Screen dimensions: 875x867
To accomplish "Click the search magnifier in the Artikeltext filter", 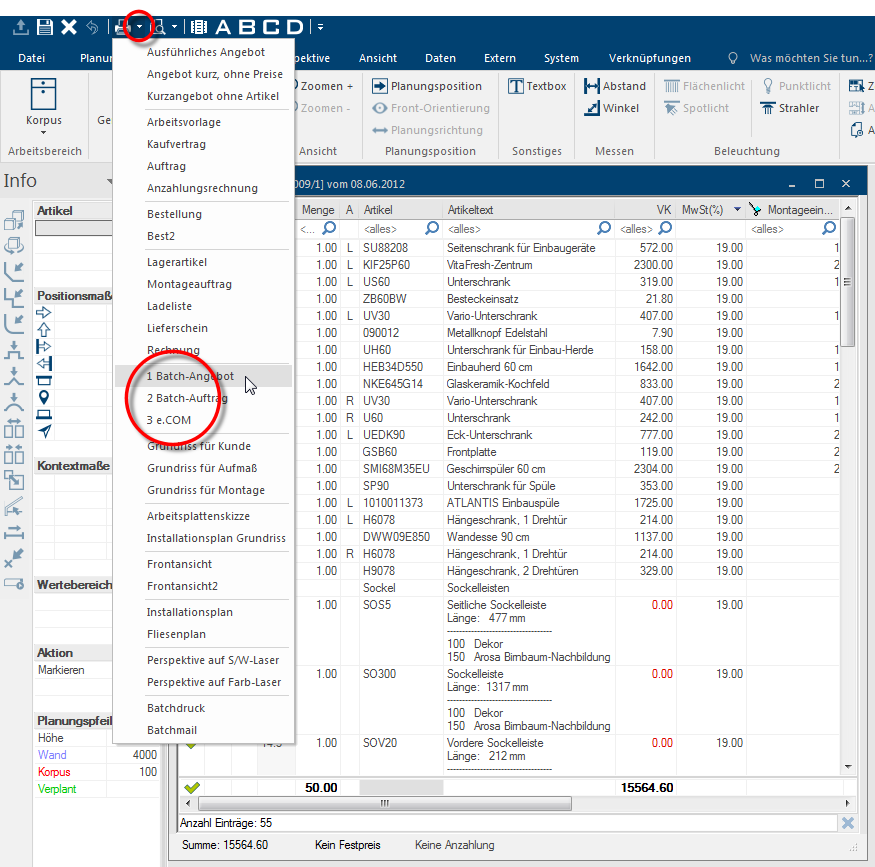I will coord(603,229).
